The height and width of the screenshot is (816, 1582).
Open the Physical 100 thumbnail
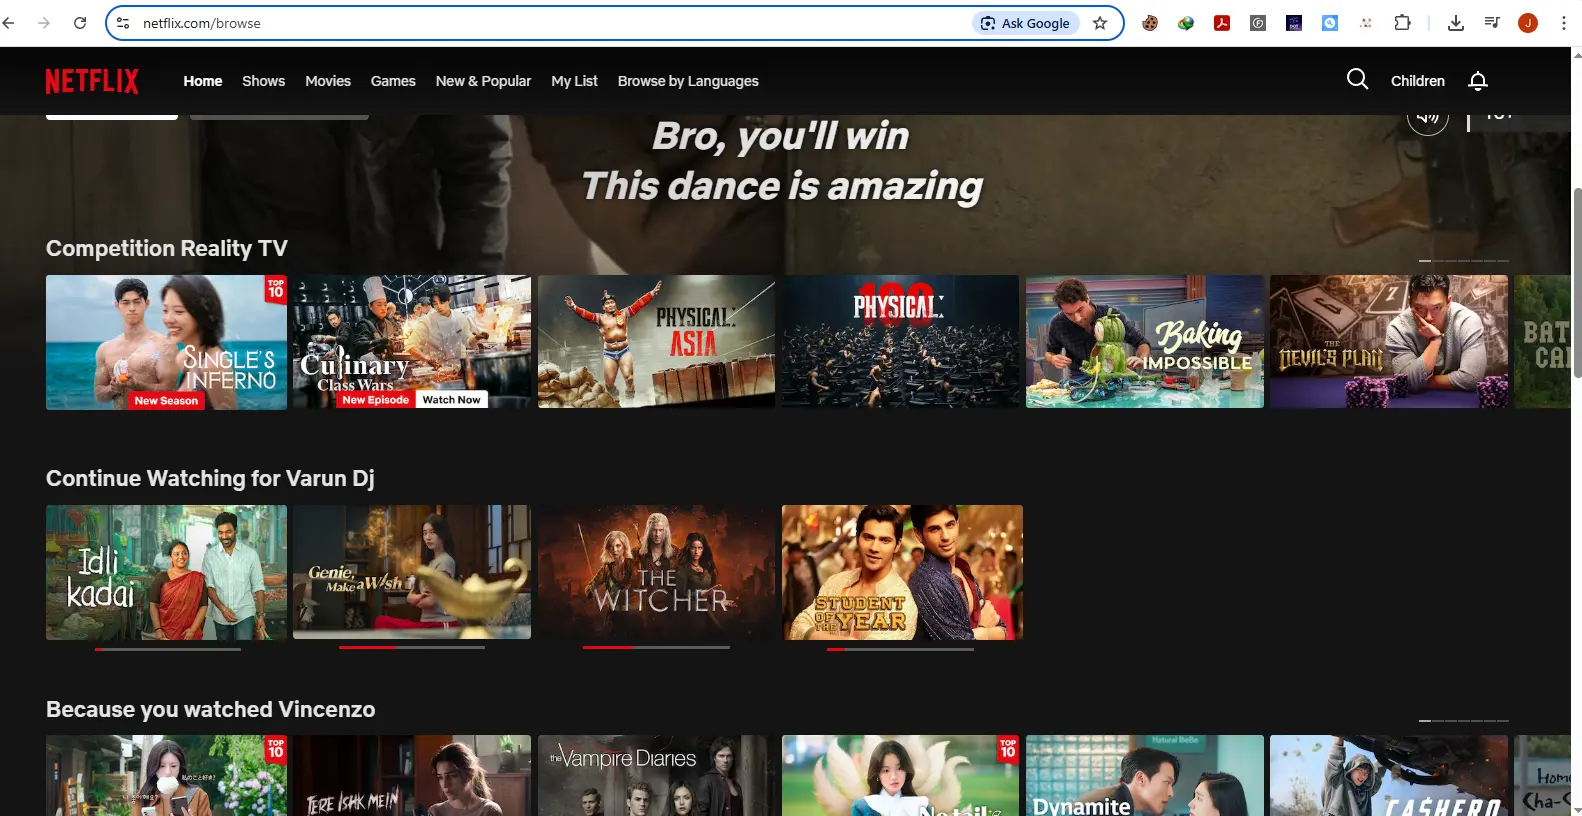pos(900,342)
